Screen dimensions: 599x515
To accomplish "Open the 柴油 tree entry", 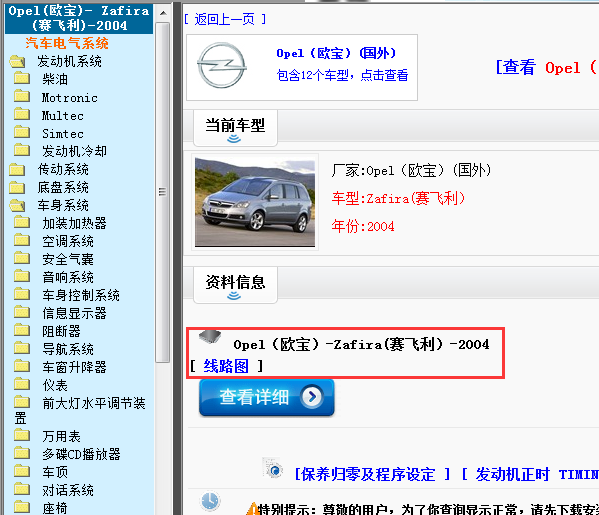I will [x=55, y=79].
